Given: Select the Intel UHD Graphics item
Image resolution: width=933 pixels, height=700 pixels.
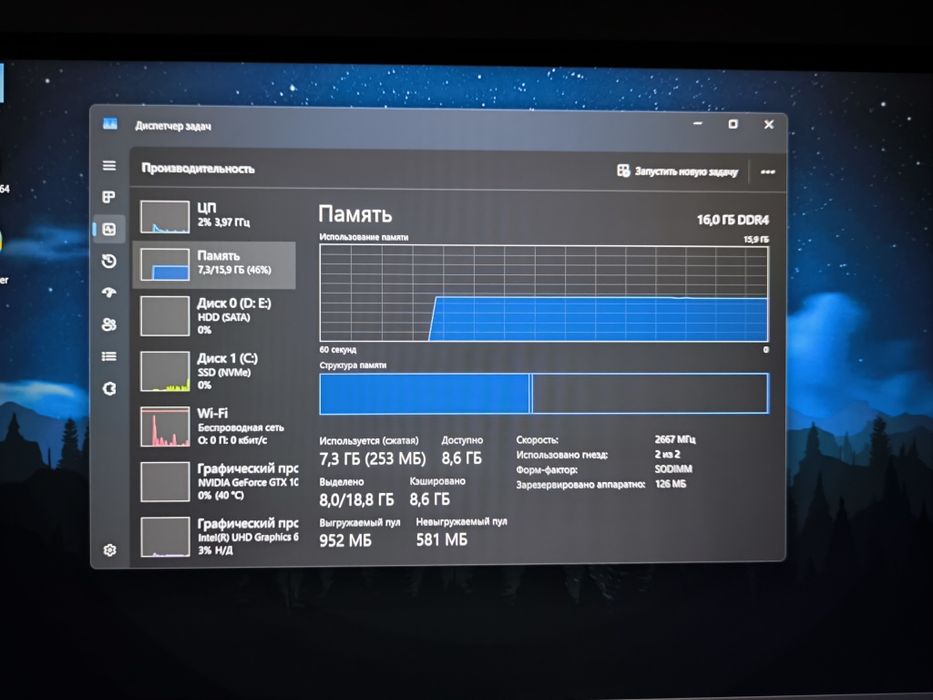Looking at the screenshot, I should tap(215, 536).
